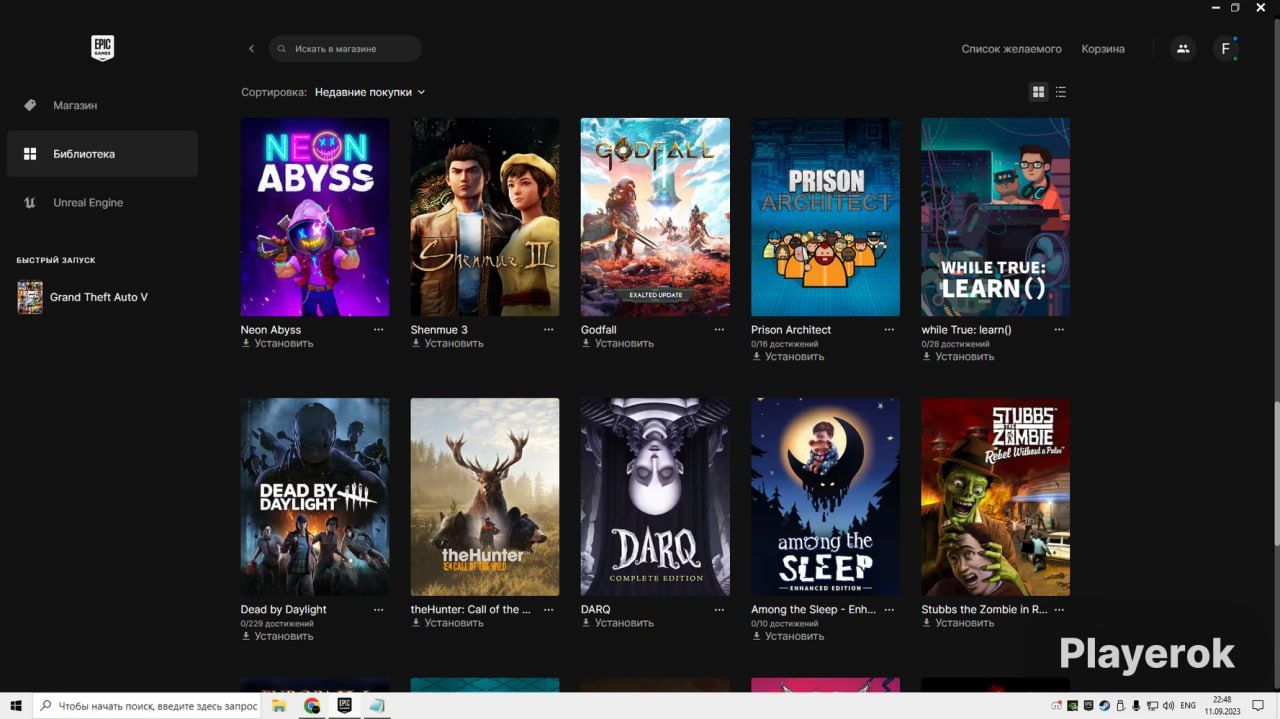Open the Dead by Daylight cover thumbnail
The width and height of the screenshot is (1280, 719).
tap(315, 497)
